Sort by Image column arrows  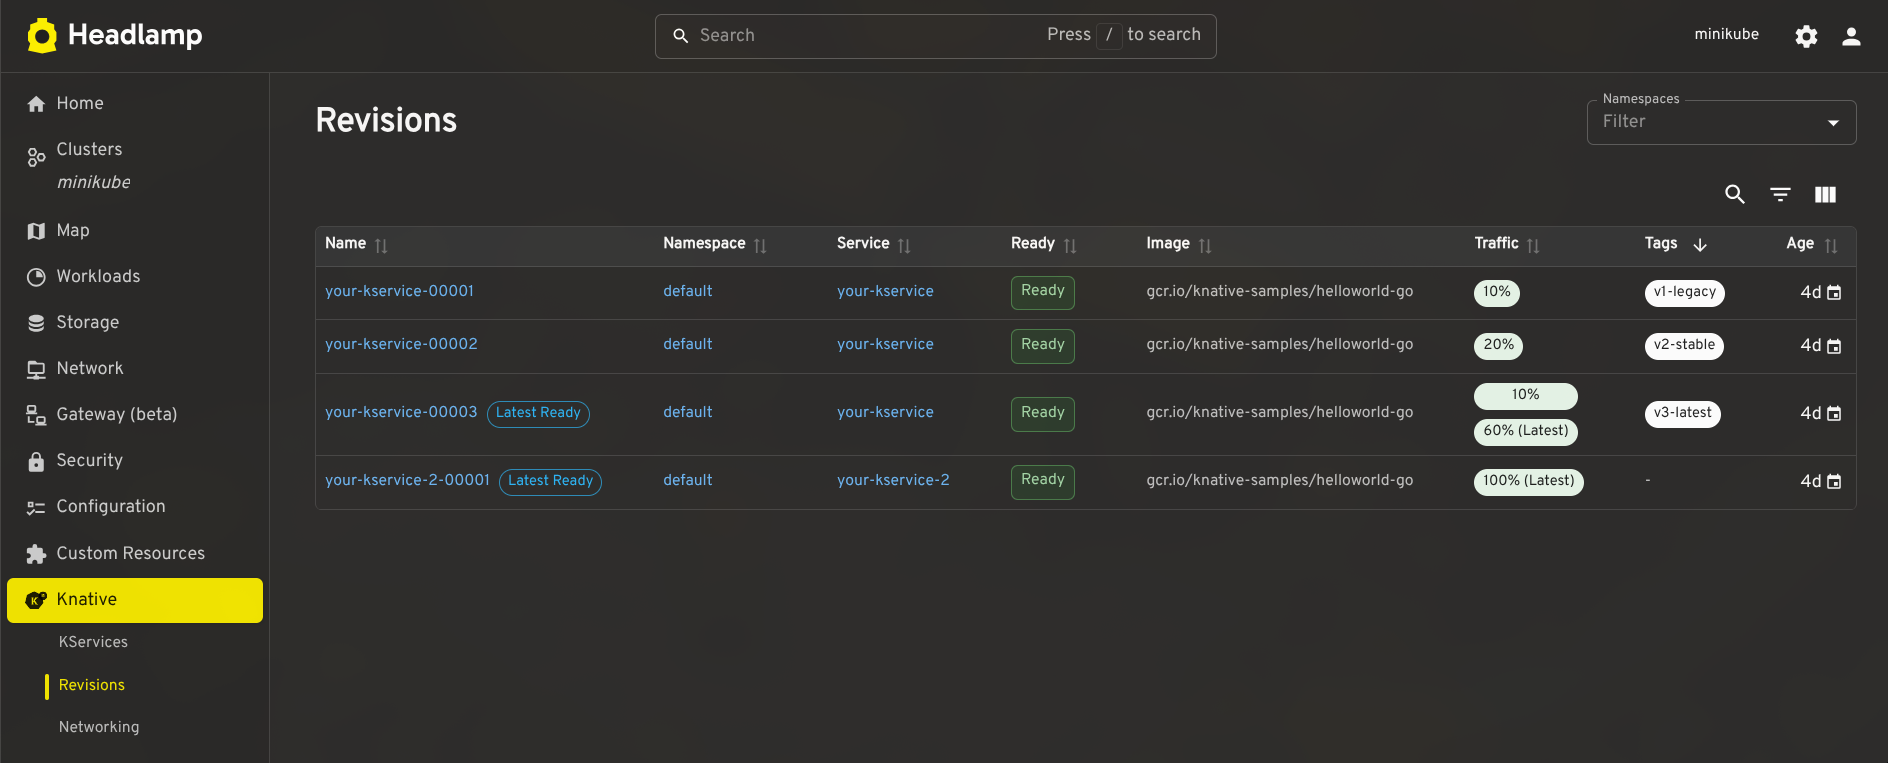[x=1205, y=246]
